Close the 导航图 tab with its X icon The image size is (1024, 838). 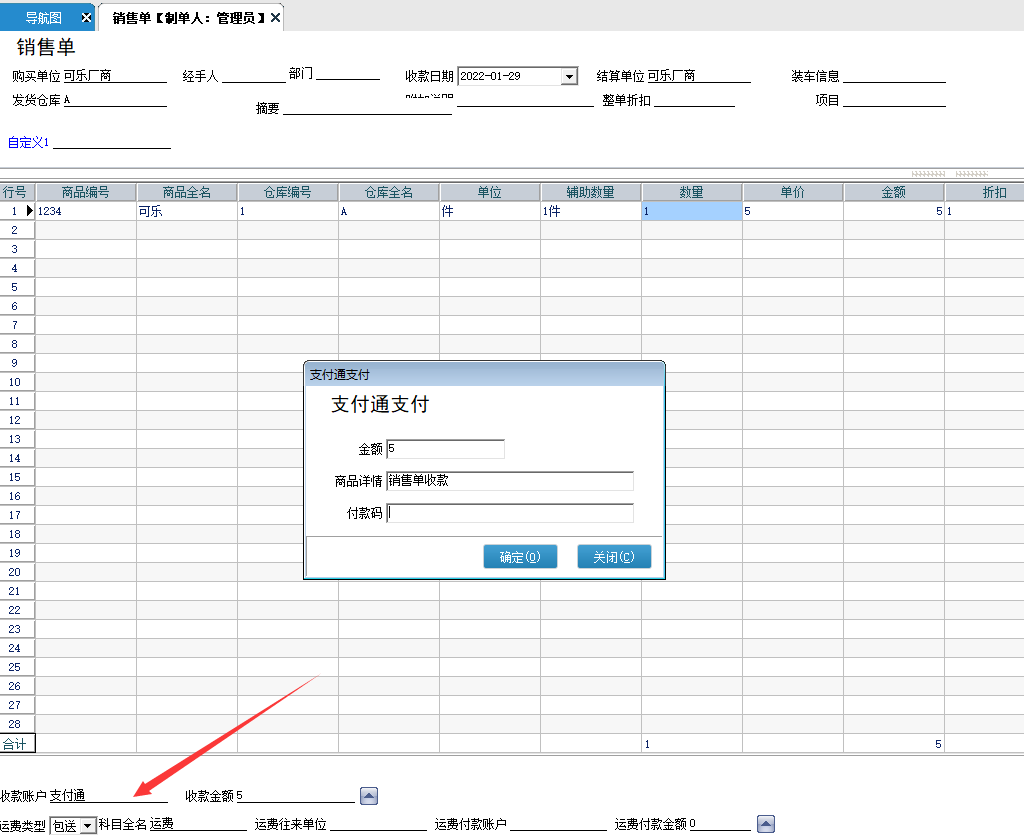click(x=85, y=17)
